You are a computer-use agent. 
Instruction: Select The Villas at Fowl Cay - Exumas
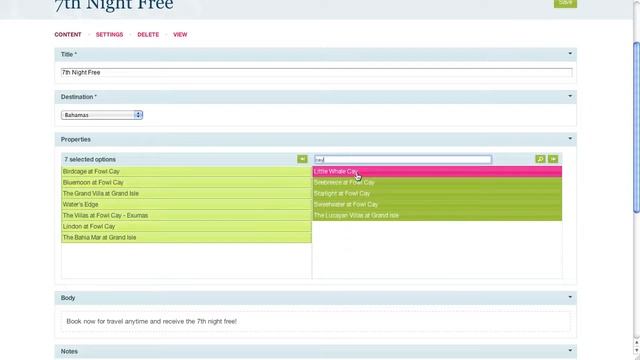(x=186, y=216)
